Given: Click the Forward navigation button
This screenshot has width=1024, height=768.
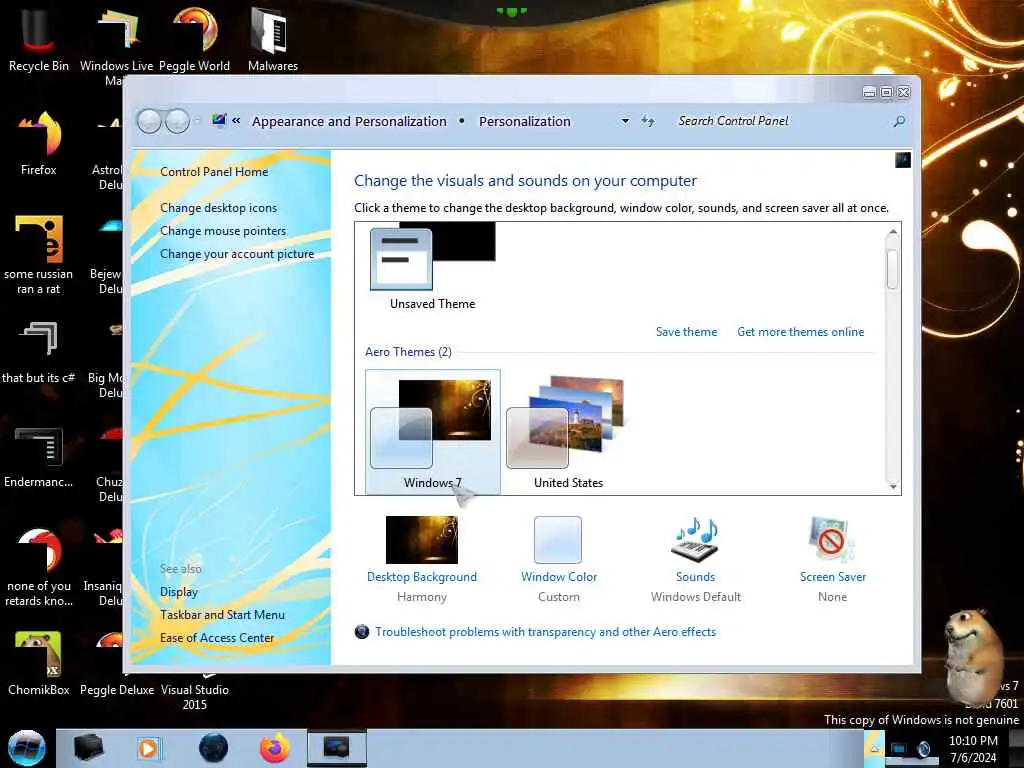Looking at the screenshot, I should click(x=177, y=121).
